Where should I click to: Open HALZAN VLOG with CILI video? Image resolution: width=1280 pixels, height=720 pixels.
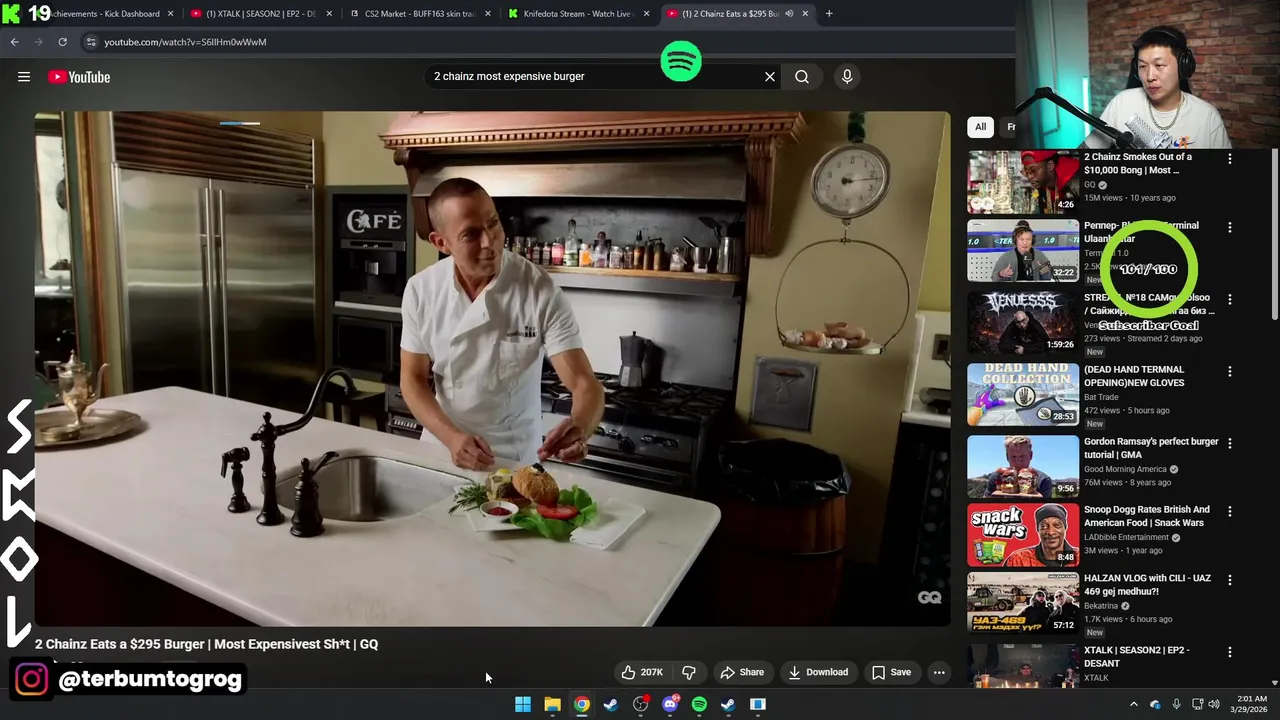[1147, 584]
